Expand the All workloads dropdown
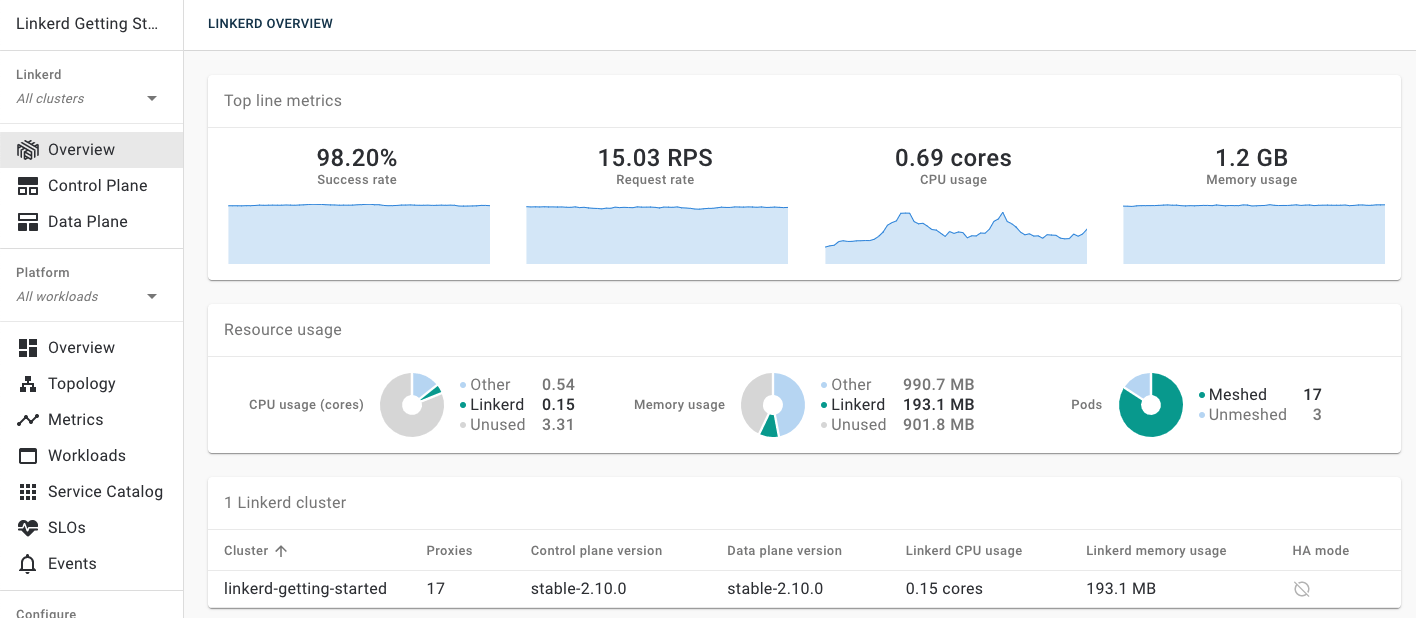The height and width of the screenshot is (618, 1416). (152, 297)
